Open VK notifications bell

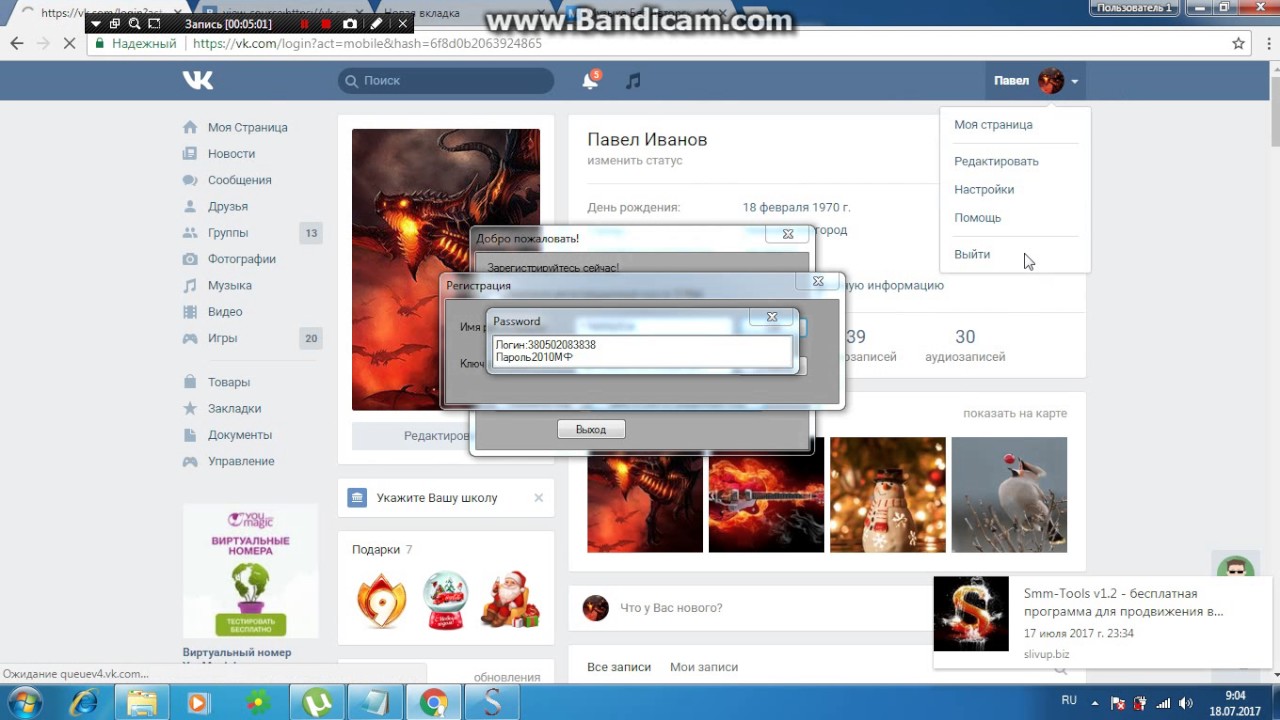(590, 81)
